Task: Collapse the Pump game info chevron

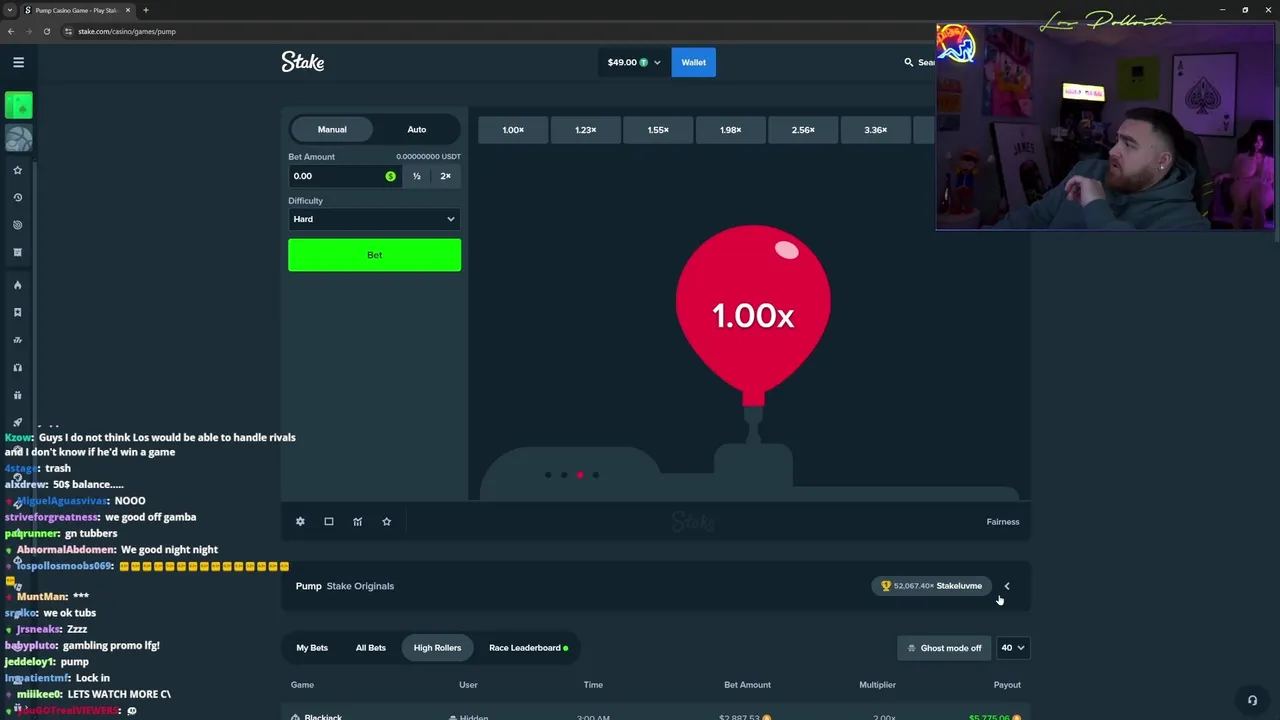Action: (x=1007, y=586)
